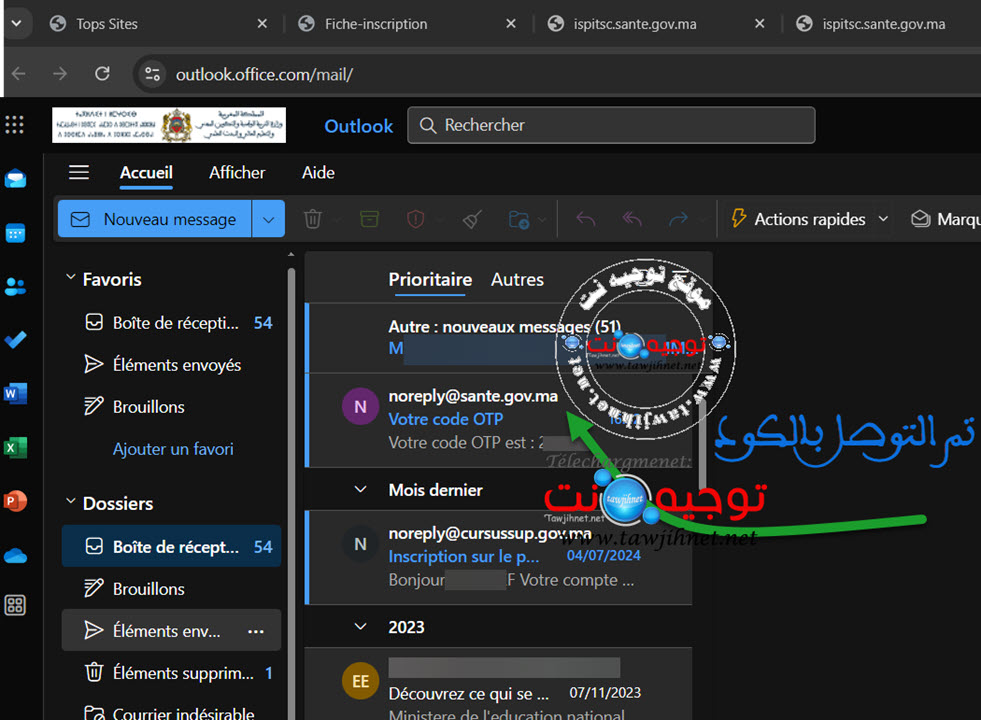Open the app launcher grid icon

(14, 125)
